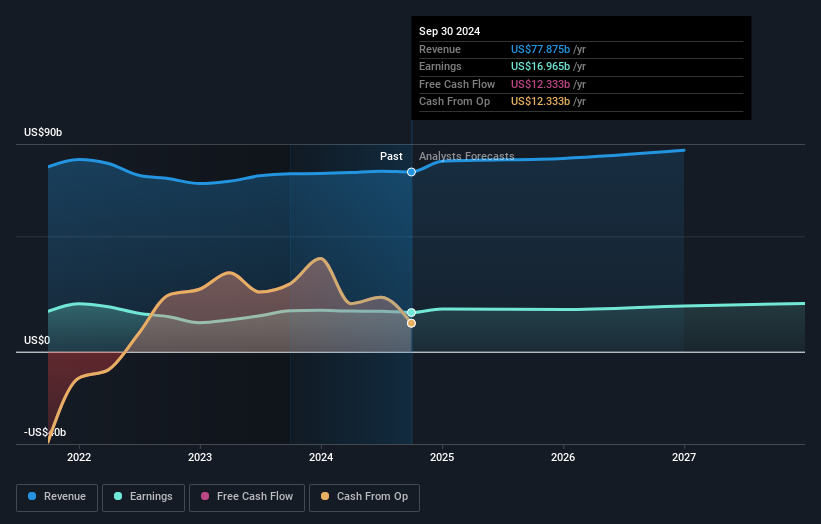The image size is (821, 524).
Task: Click the US$16.965b earnings value
Action: tap(540, 66)
